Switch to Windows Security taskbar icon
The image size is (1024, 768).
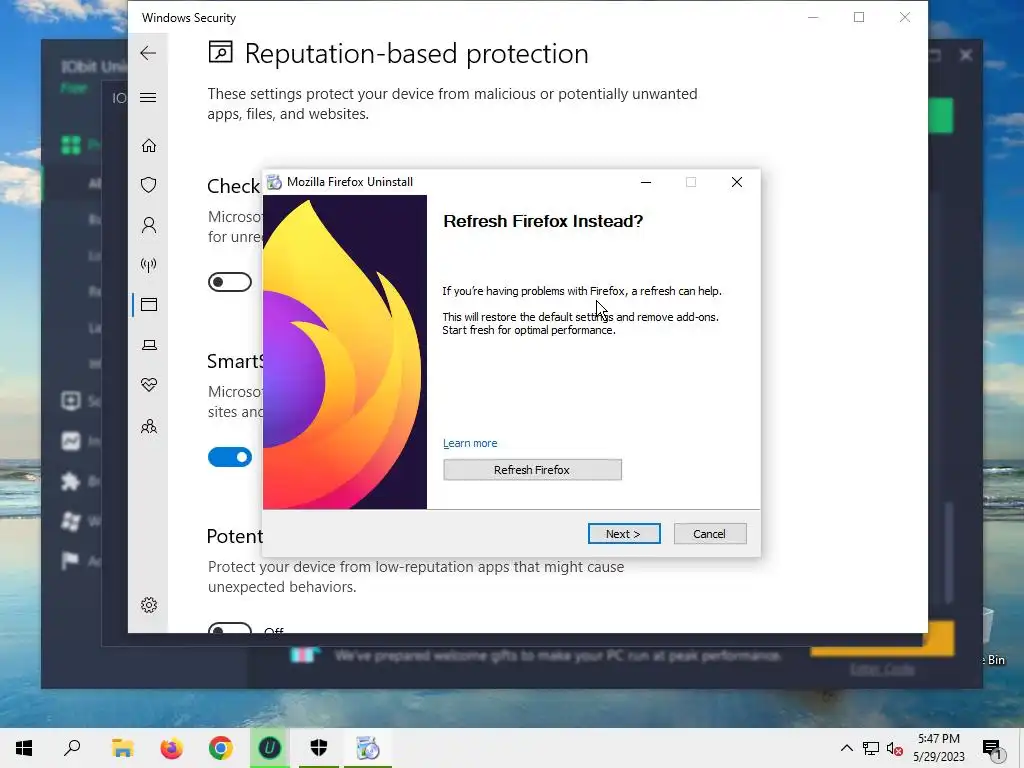pos(319,748)
